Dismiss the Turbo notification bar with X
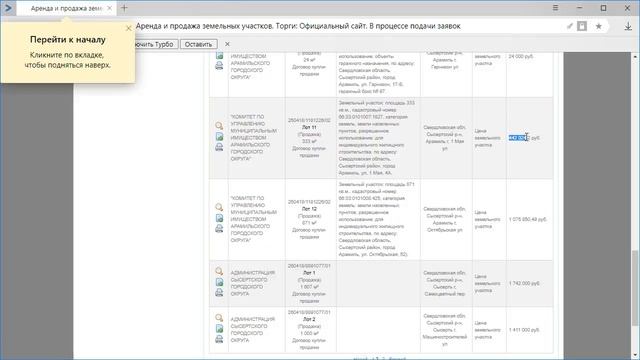This screenshot has width=640, height=360. pyautogui.click(x=227, y=44)
